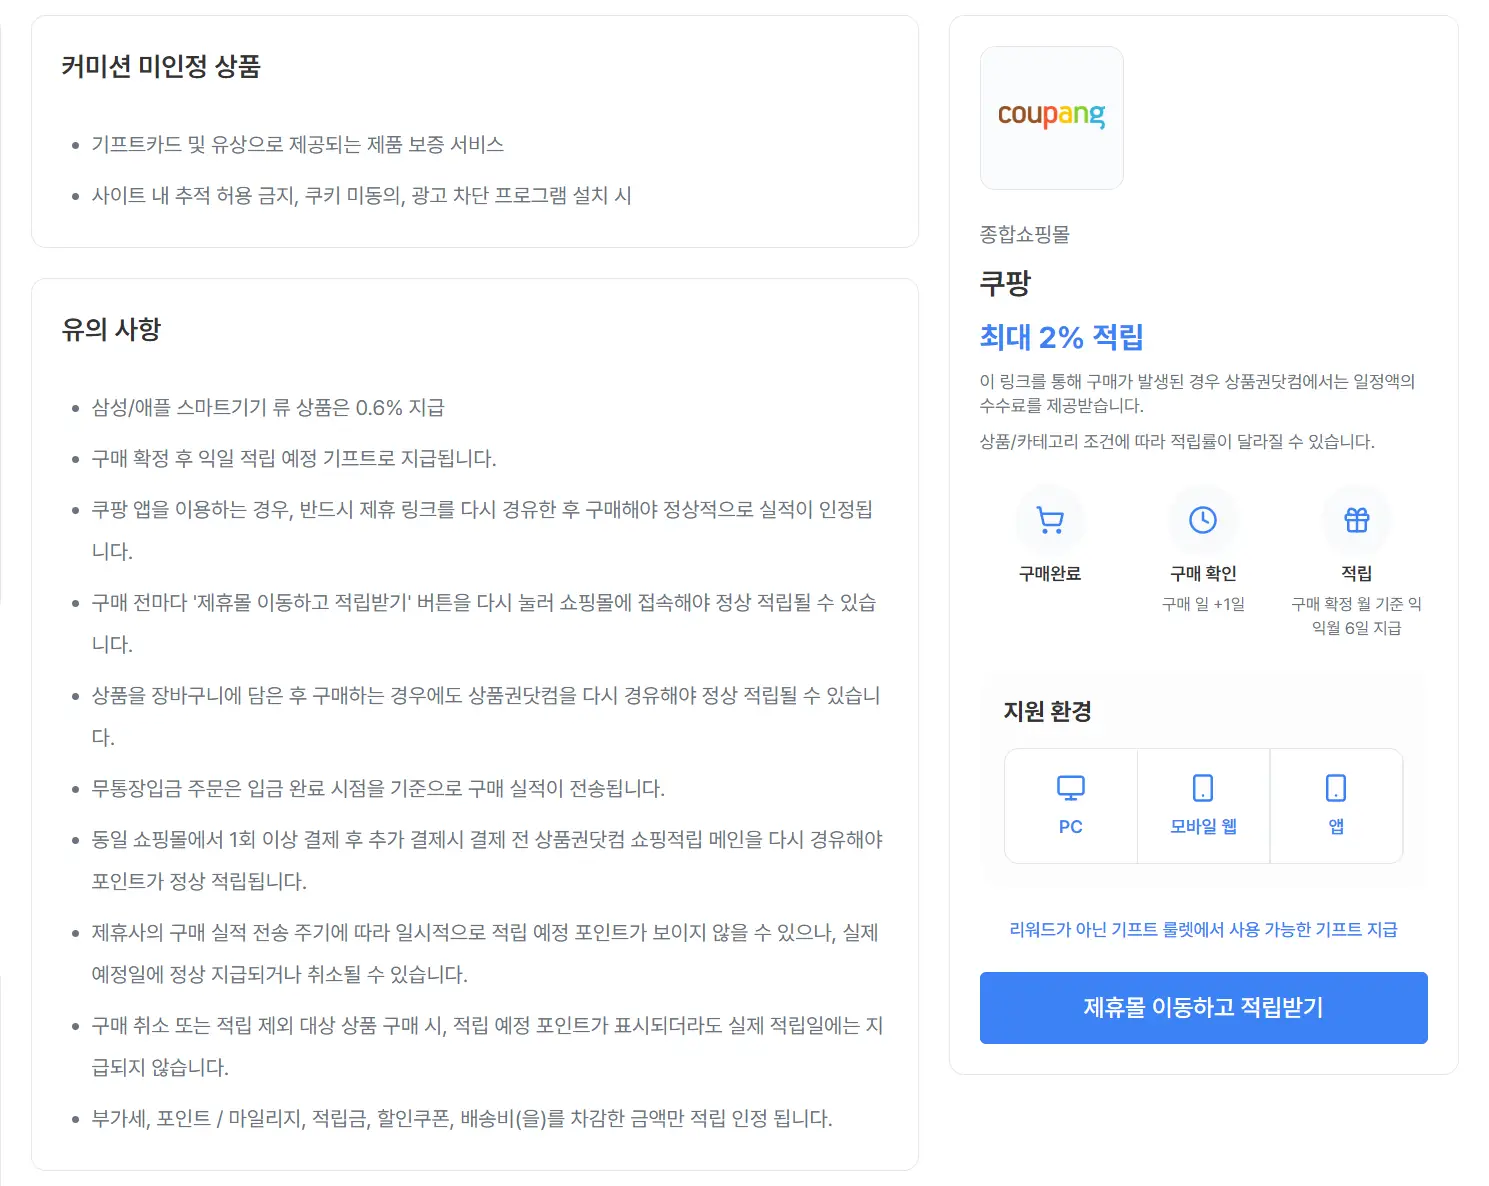Click the 지원 환경 section title
This screenshot has width=1489, height=1186.
tap(1048, 711)
